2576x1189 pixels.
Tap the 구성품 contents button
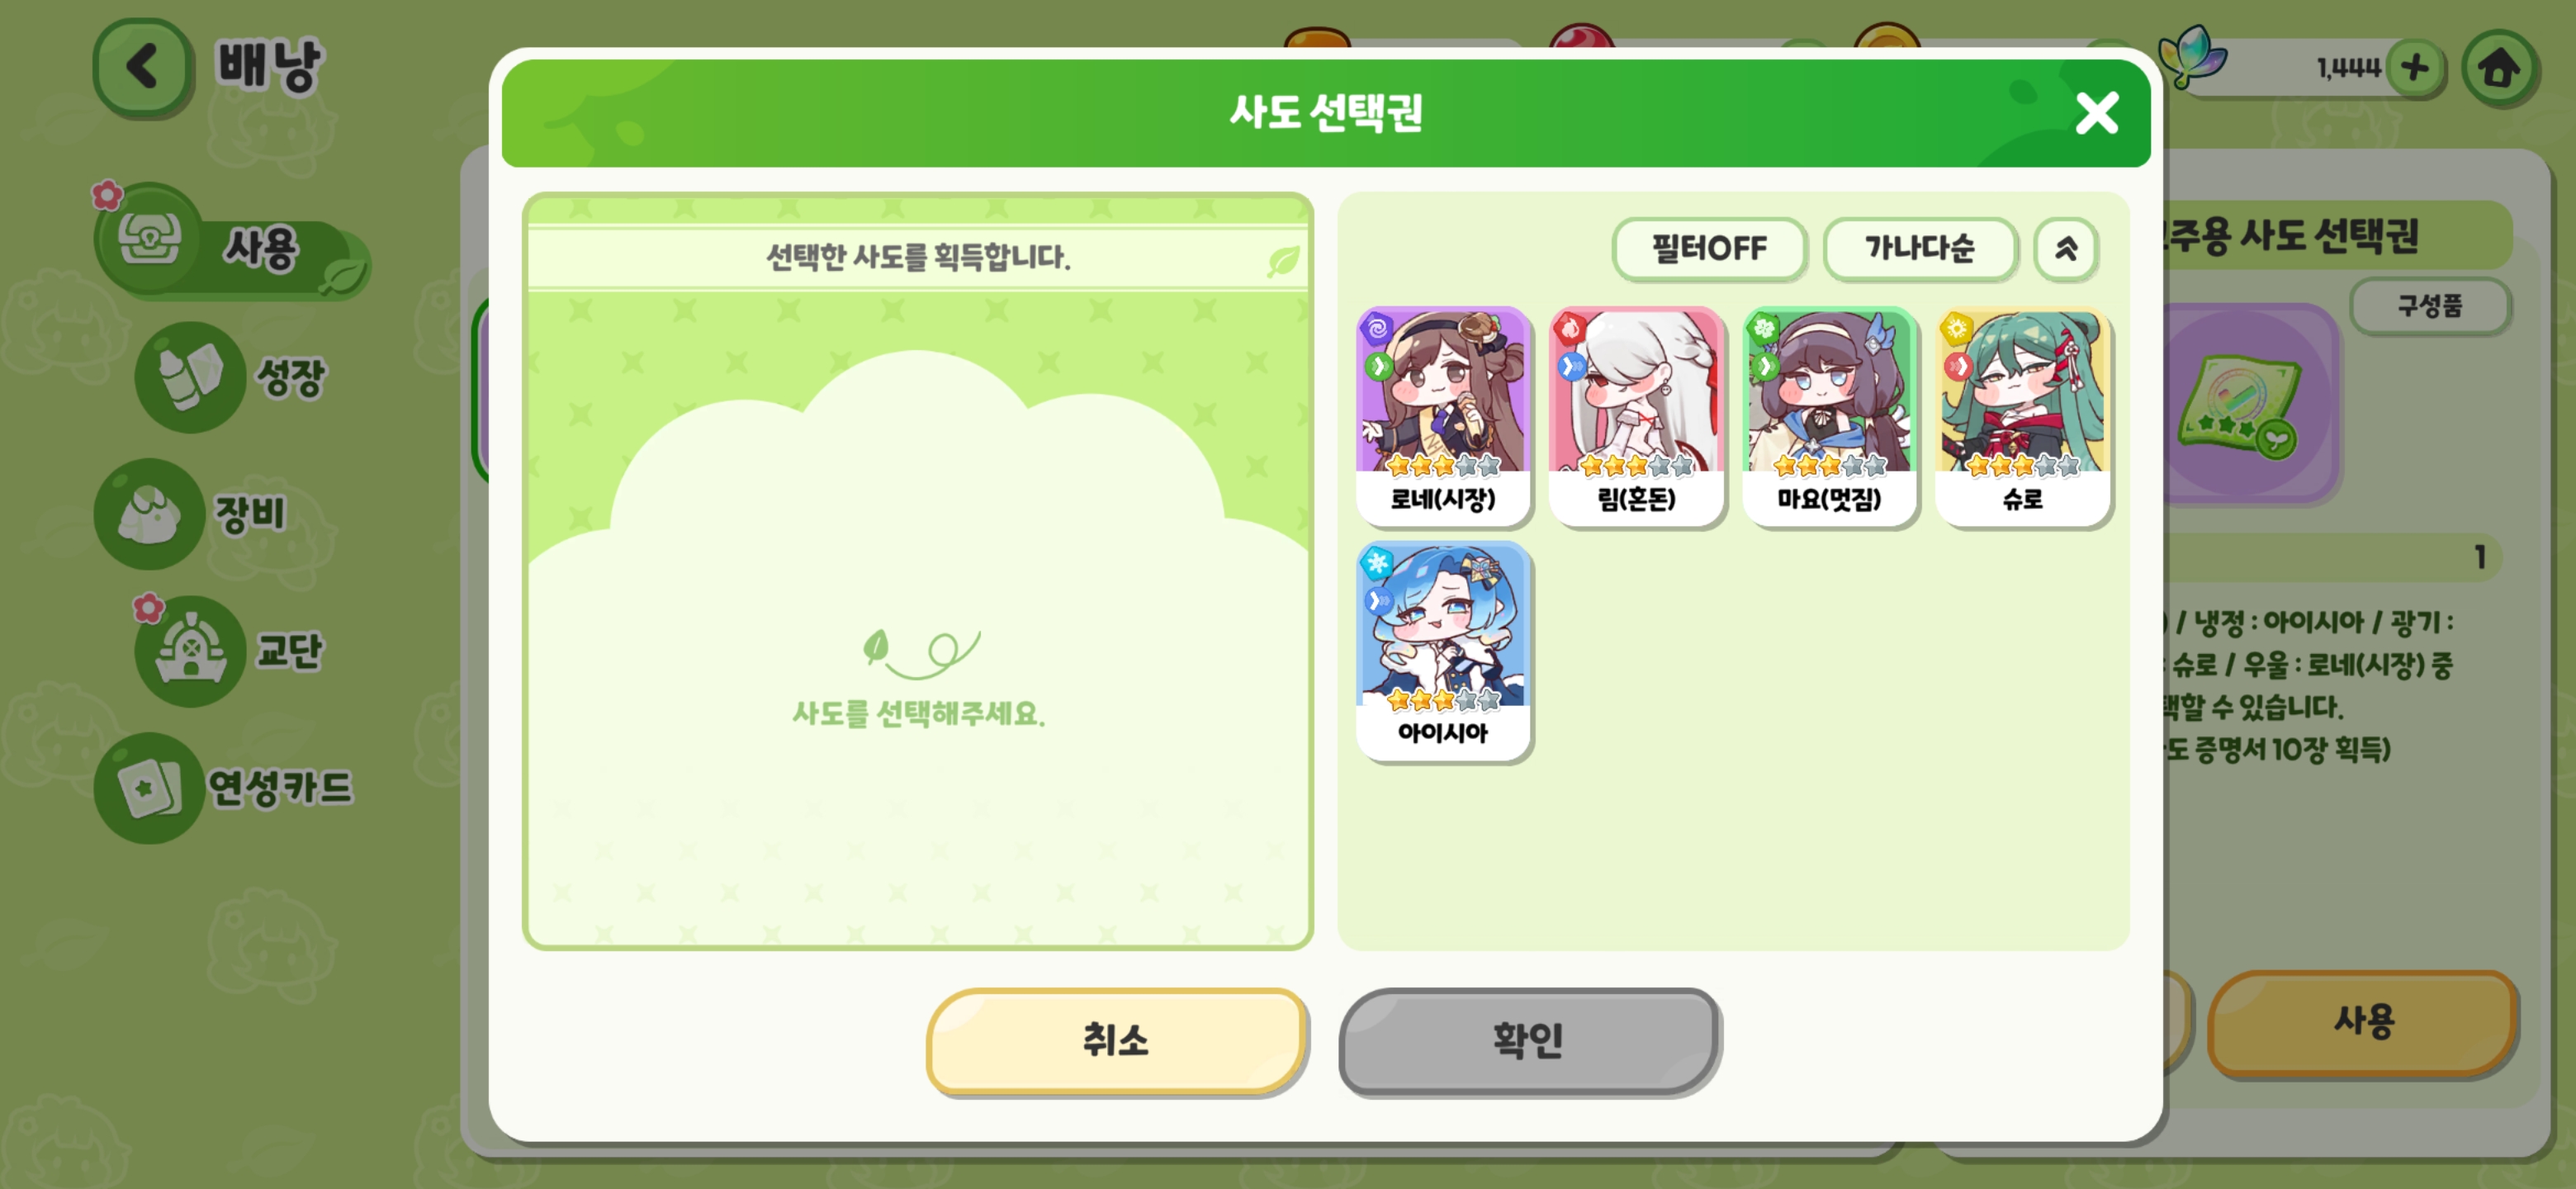point(2429,306)
